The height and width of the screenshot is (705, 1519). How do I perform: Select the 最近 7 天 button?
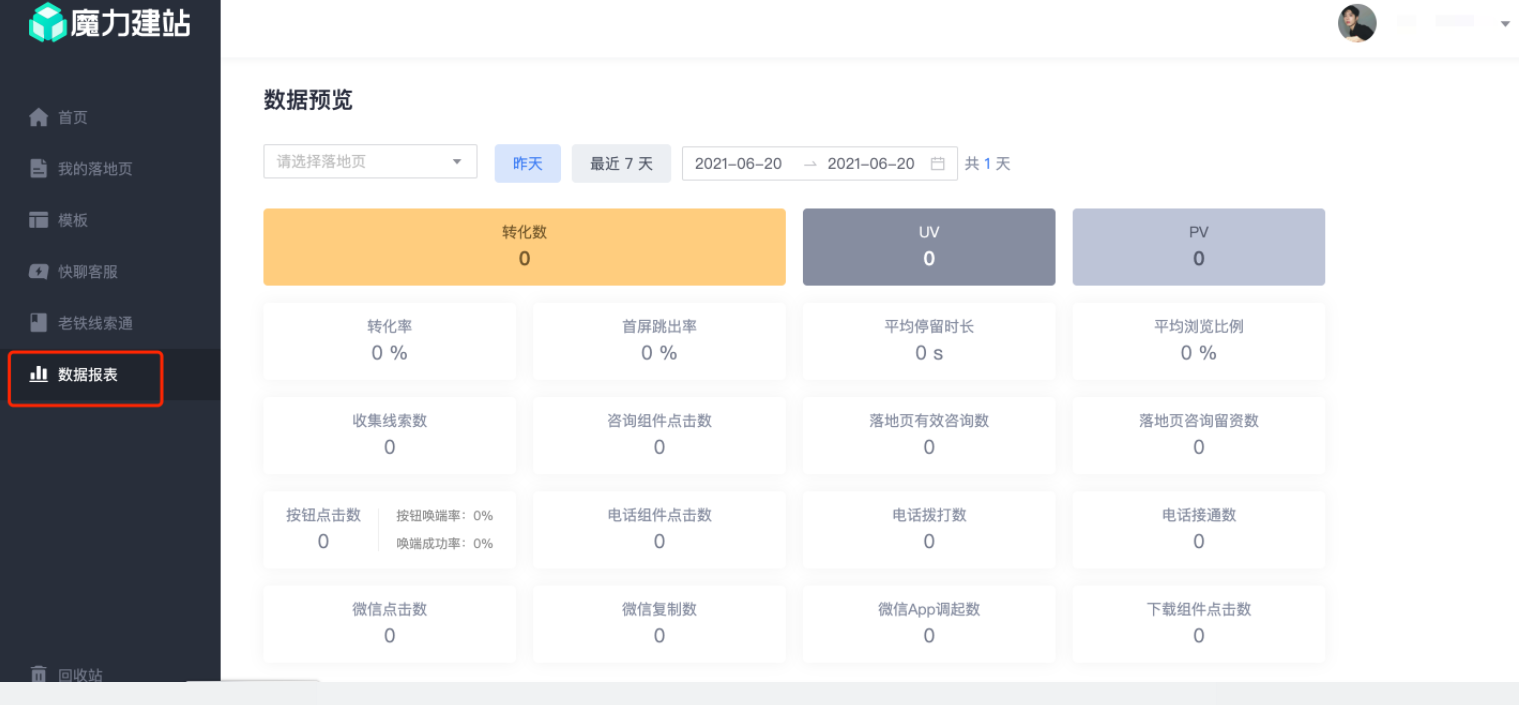(x=621, y=163)
